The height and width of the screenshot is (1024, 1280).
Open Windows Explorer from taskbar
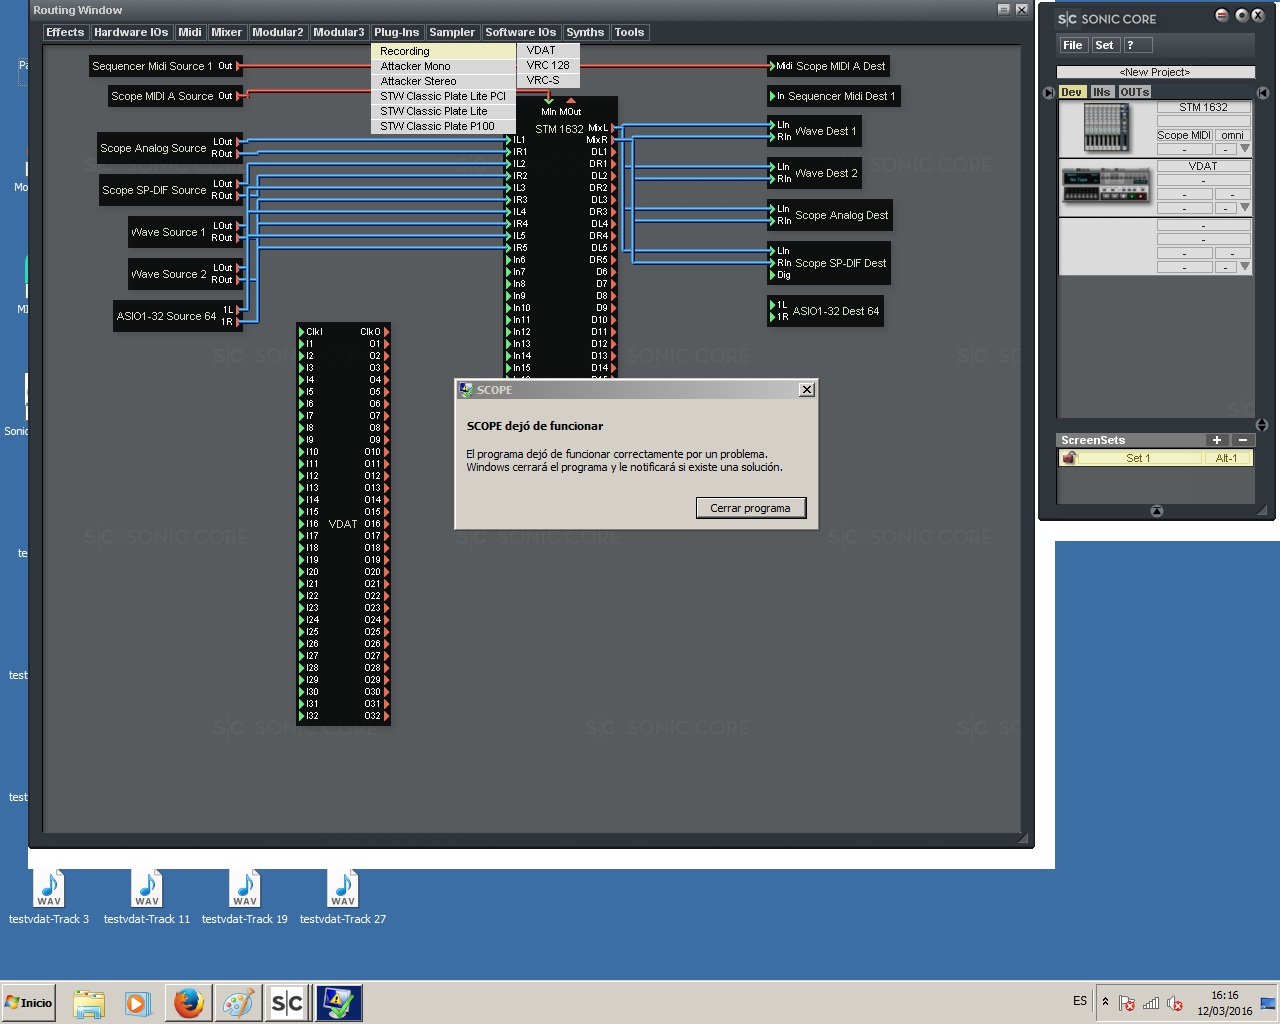point(89,1003)
